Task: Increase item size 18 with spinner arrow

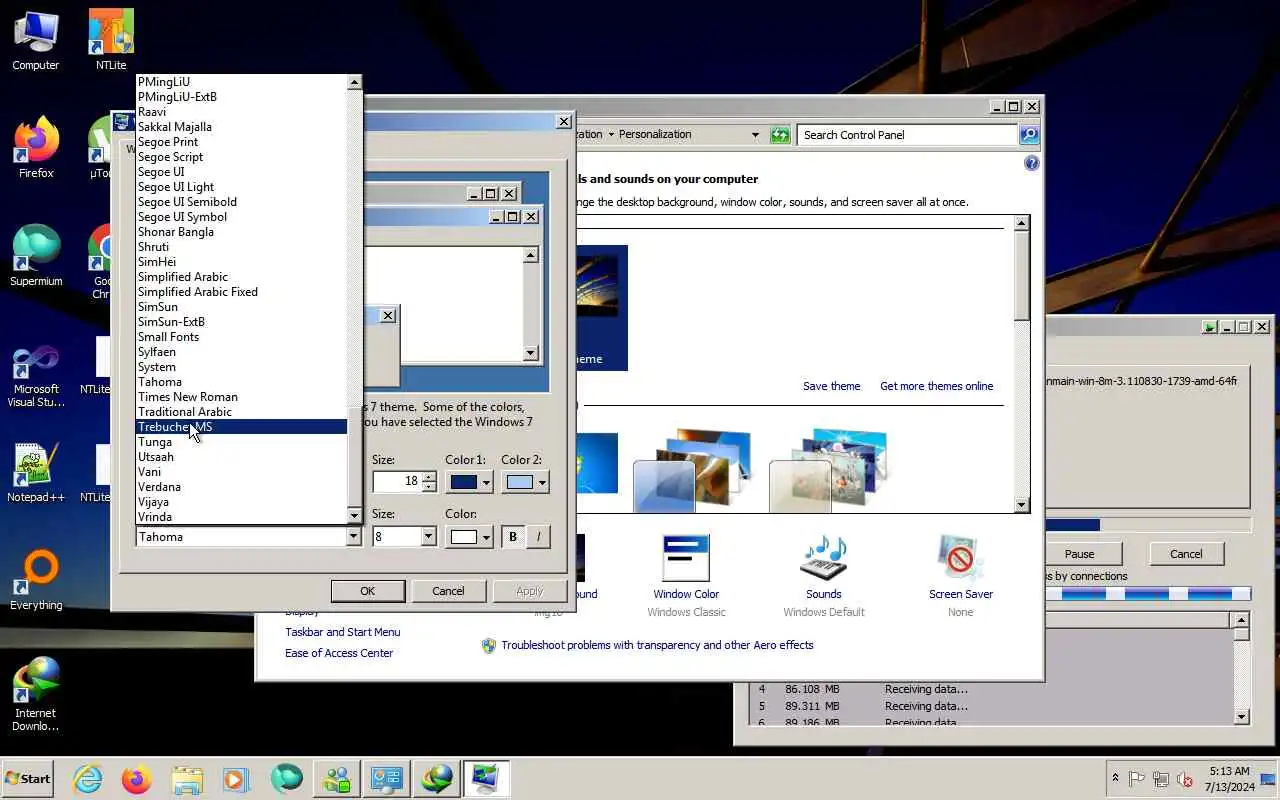Action: pyautogui.click(x=429, y=477)
